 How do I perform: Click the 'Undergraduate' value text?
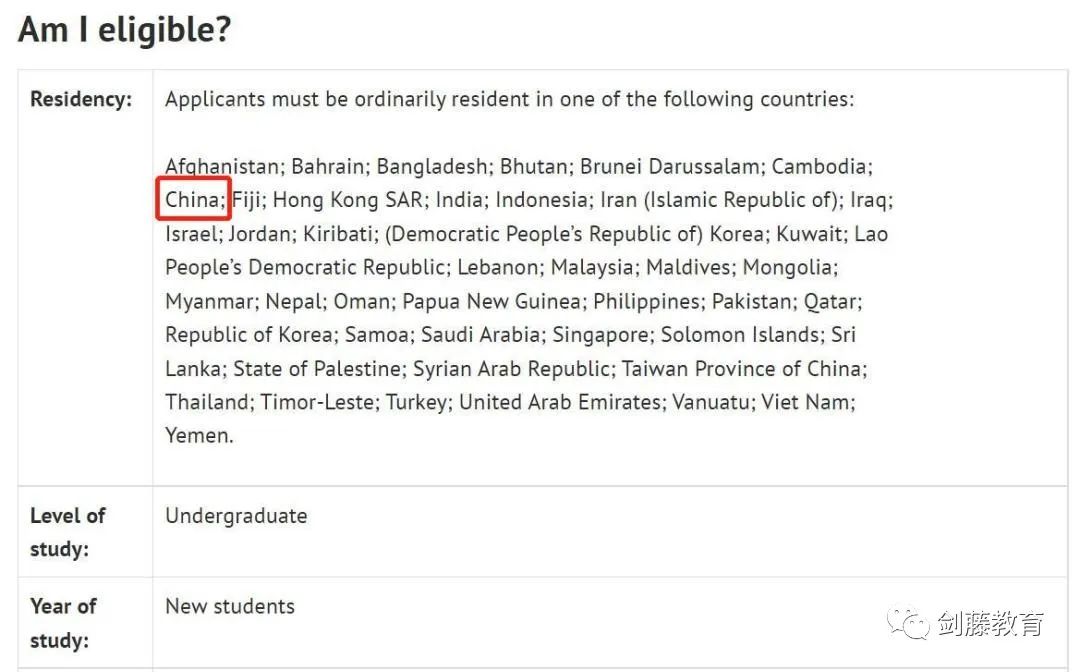point(236,516)
